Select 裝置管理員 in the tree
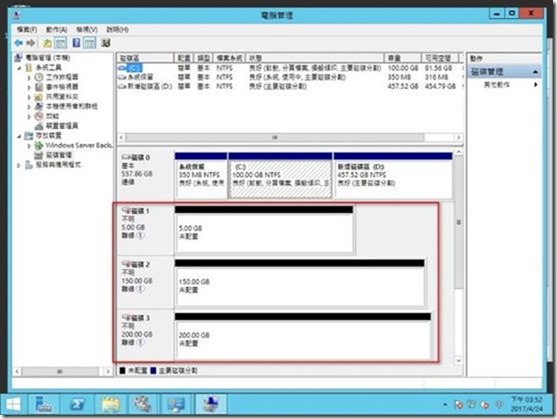Screen dimensions: 557x419 [x=62, y=126]
